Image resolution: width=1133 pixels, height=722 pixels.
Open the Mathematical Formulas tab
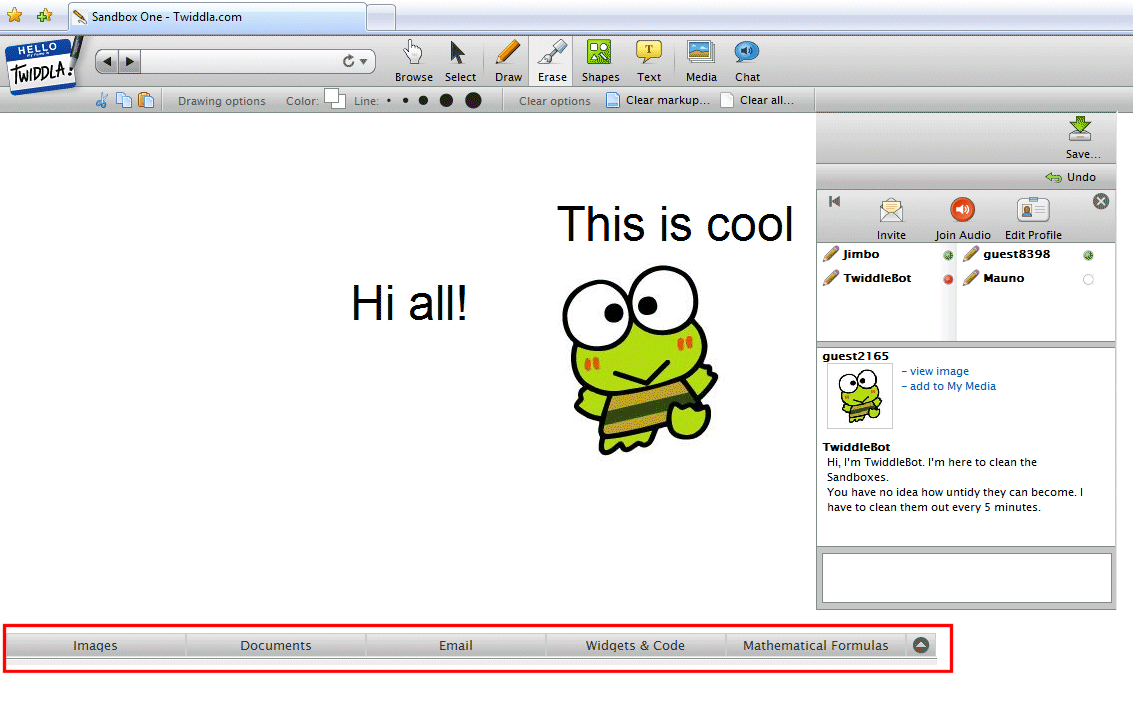(816, 645)
